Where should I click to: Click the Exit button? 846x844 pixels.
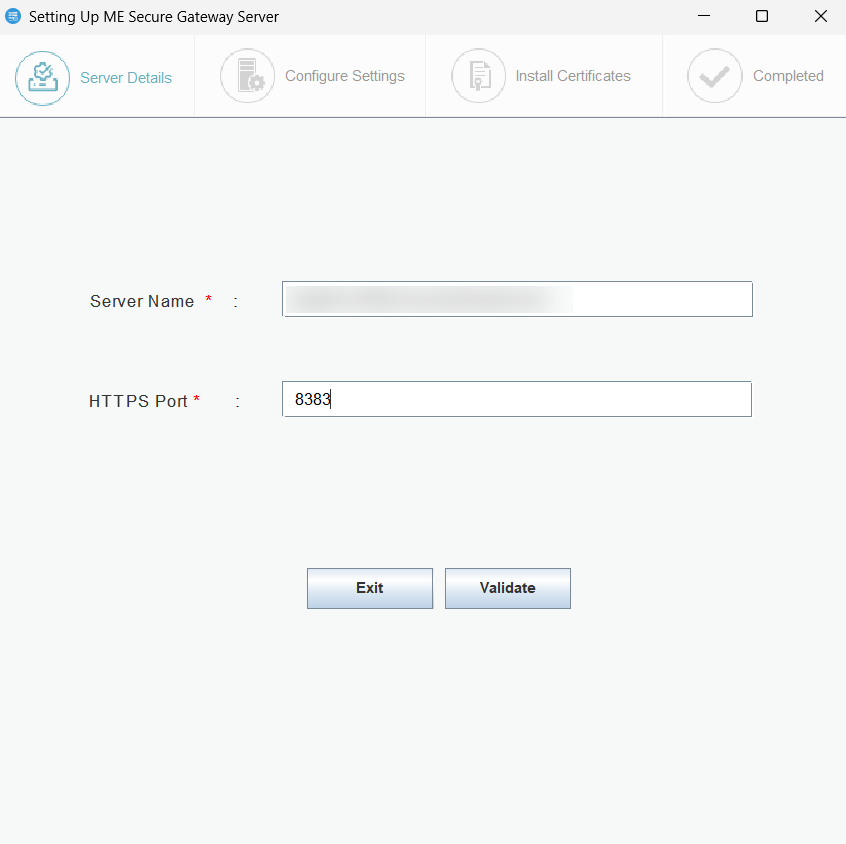369,588
